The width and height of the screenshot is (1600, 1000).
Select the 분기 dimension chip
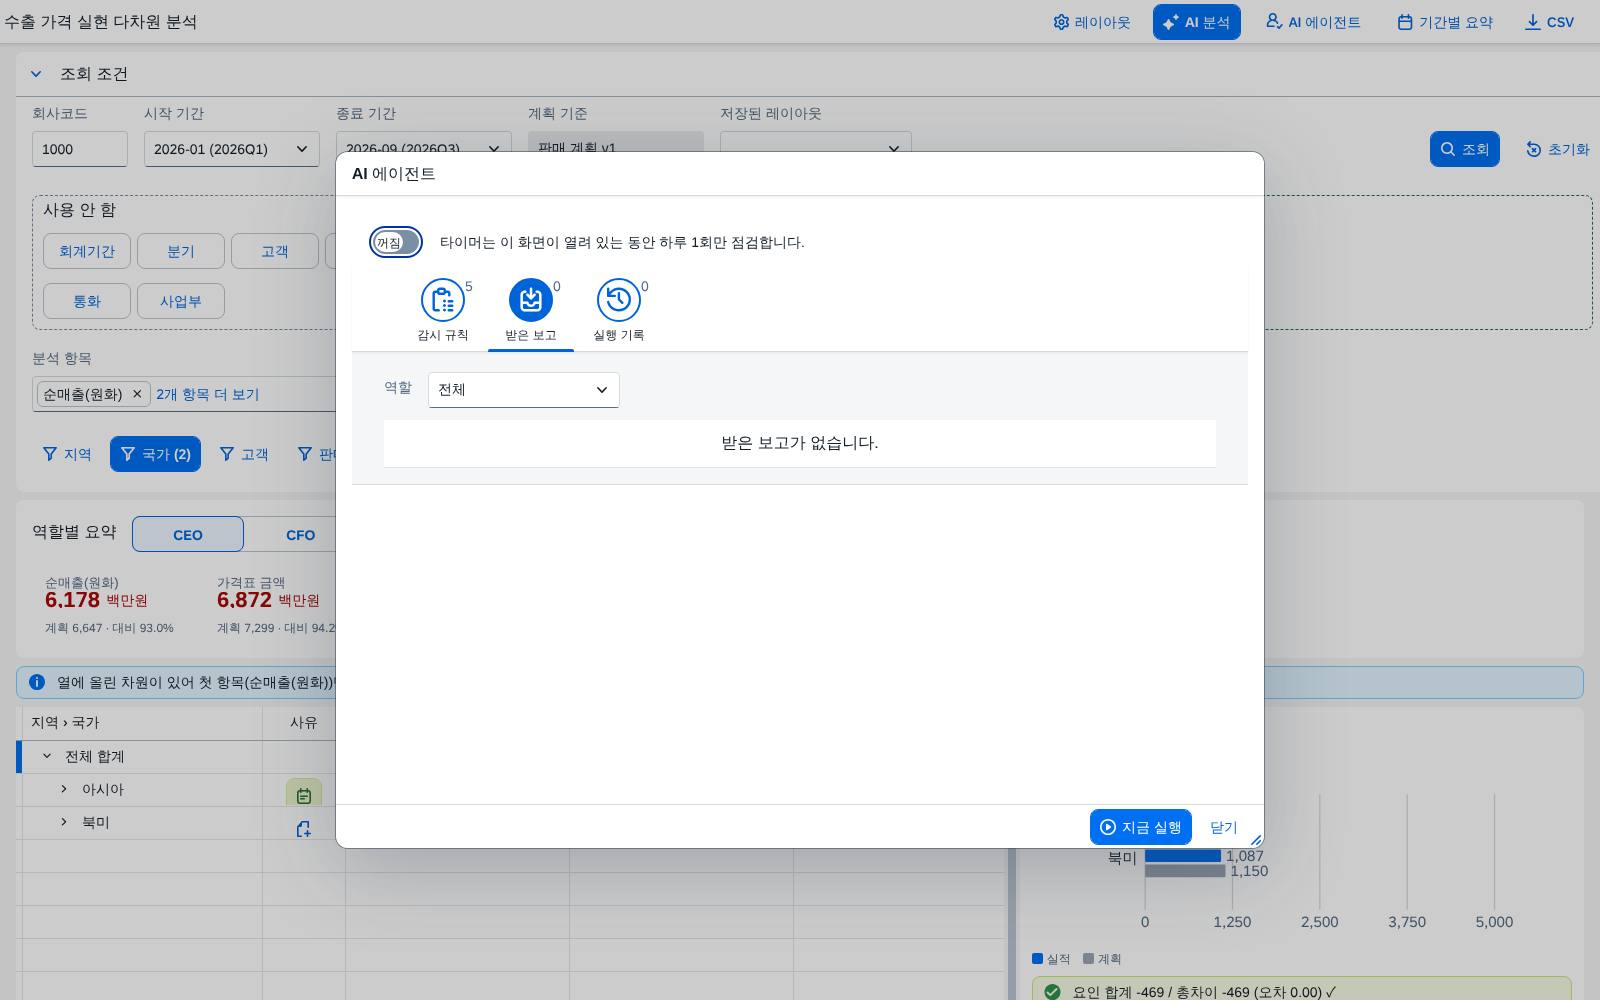pyautogui.click(x=181, y=251)
